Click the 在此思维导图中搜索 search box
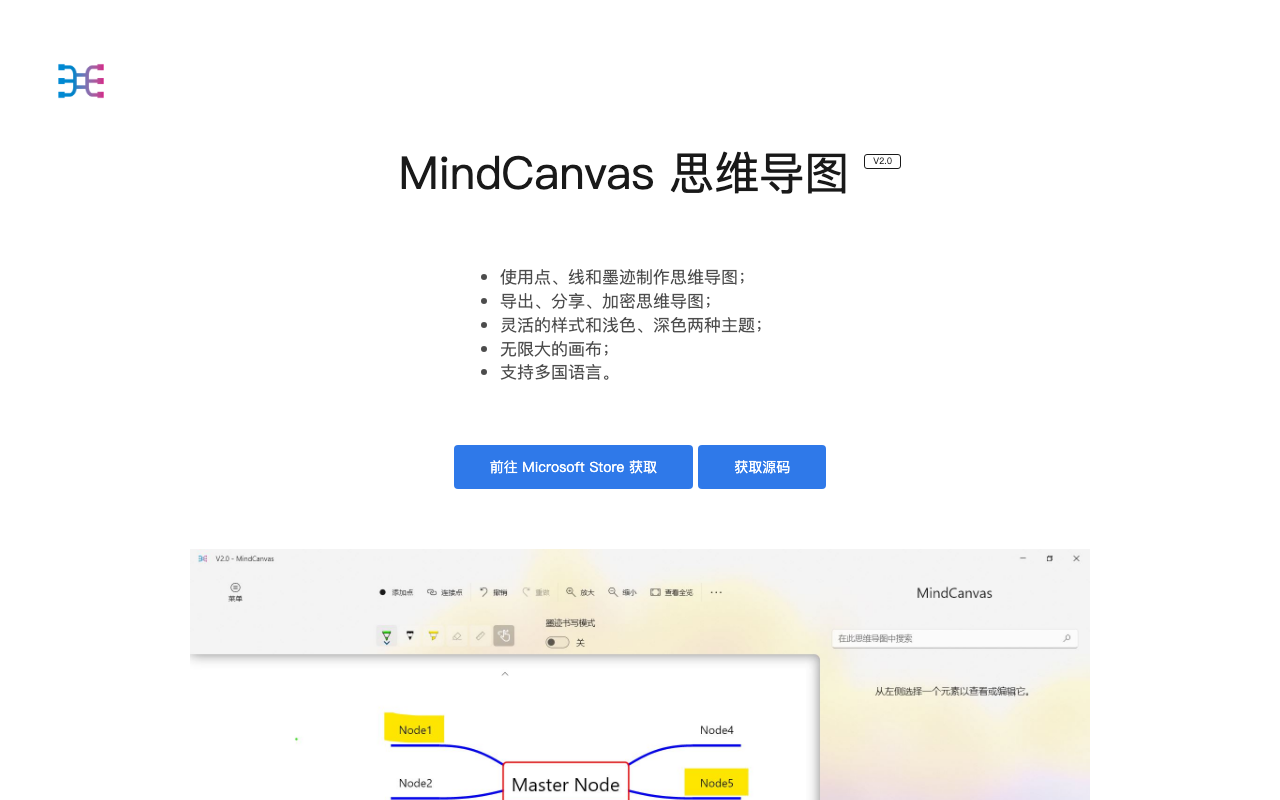Viewport: 1280px width, 800px height. click(954, 638)
